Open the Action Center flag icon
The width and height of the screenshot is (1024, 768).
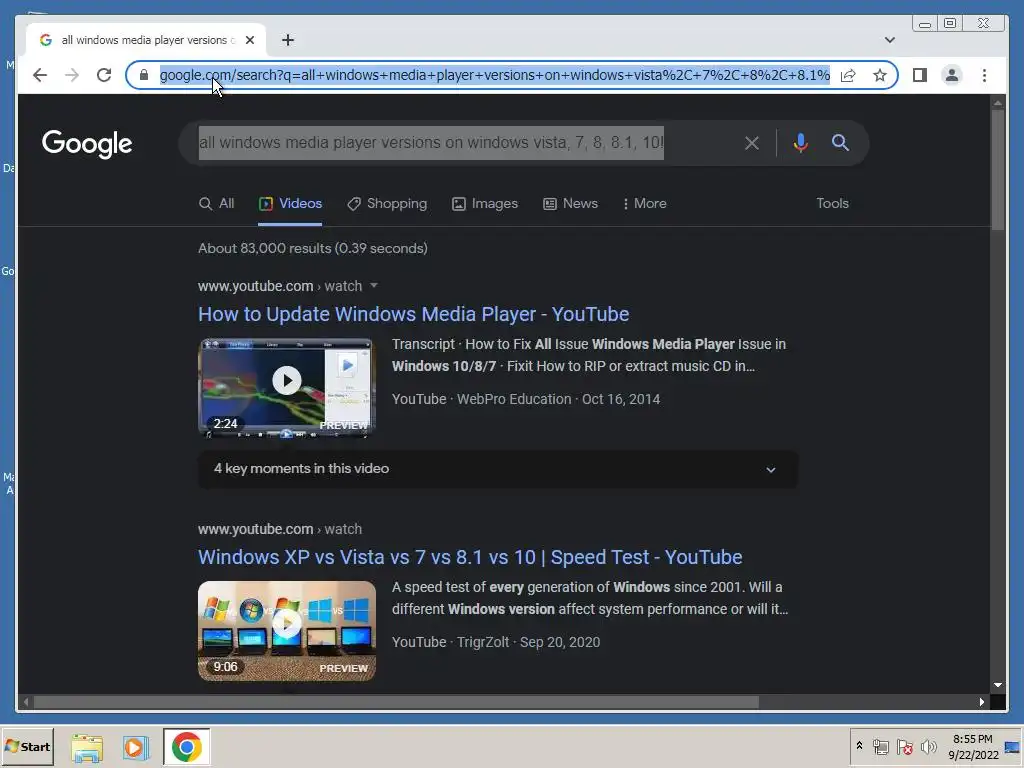[904, 747]
